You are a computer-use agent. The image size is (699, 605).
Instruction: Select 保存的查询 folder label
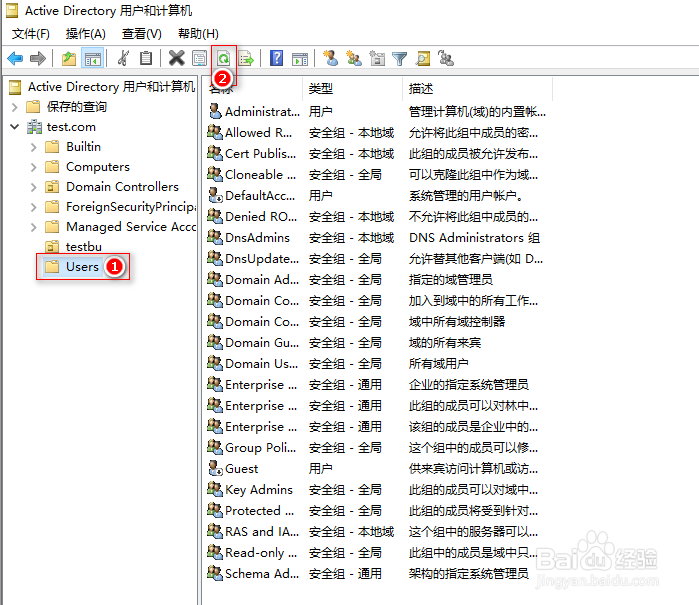coord(77,107)
